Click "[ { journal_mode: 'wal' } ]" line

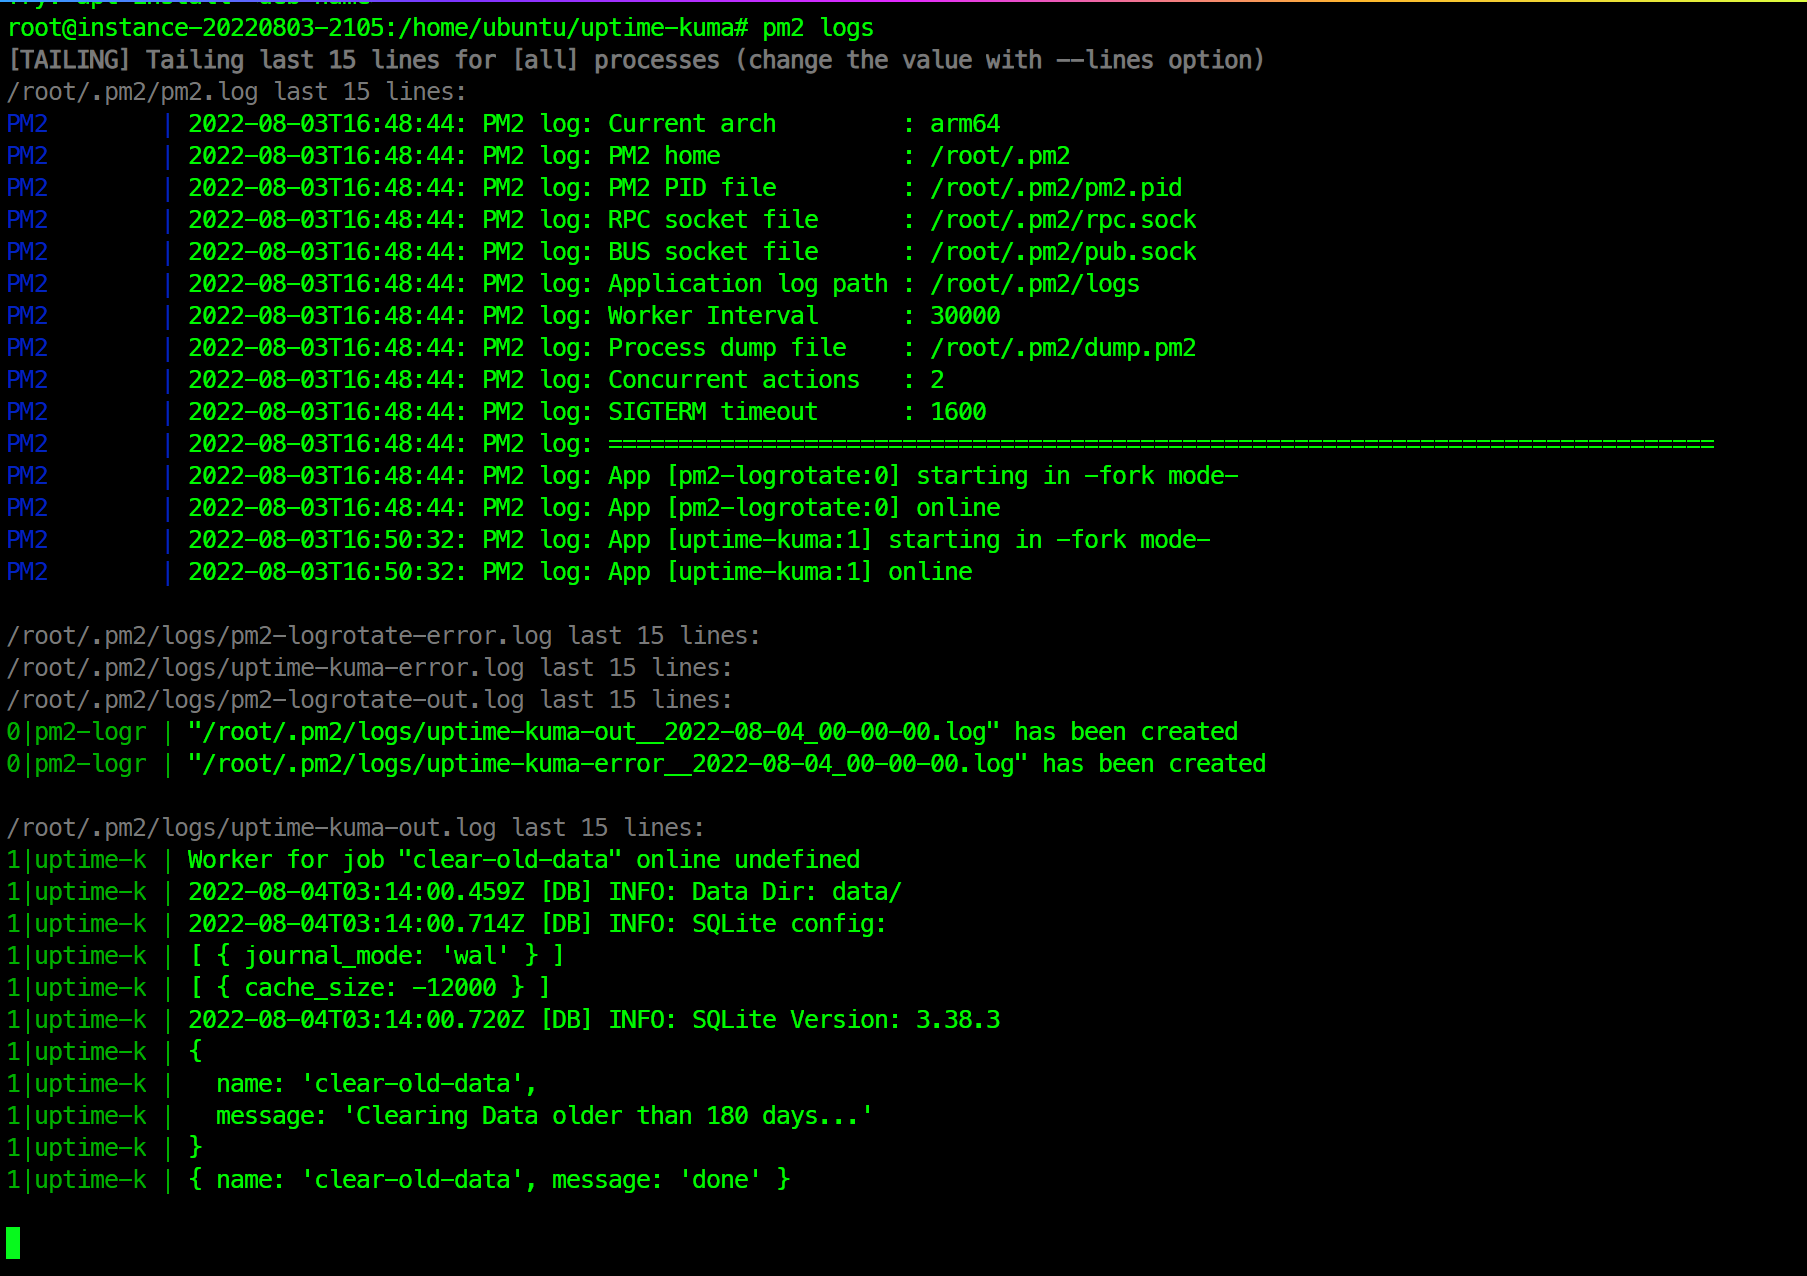(377, 956)
